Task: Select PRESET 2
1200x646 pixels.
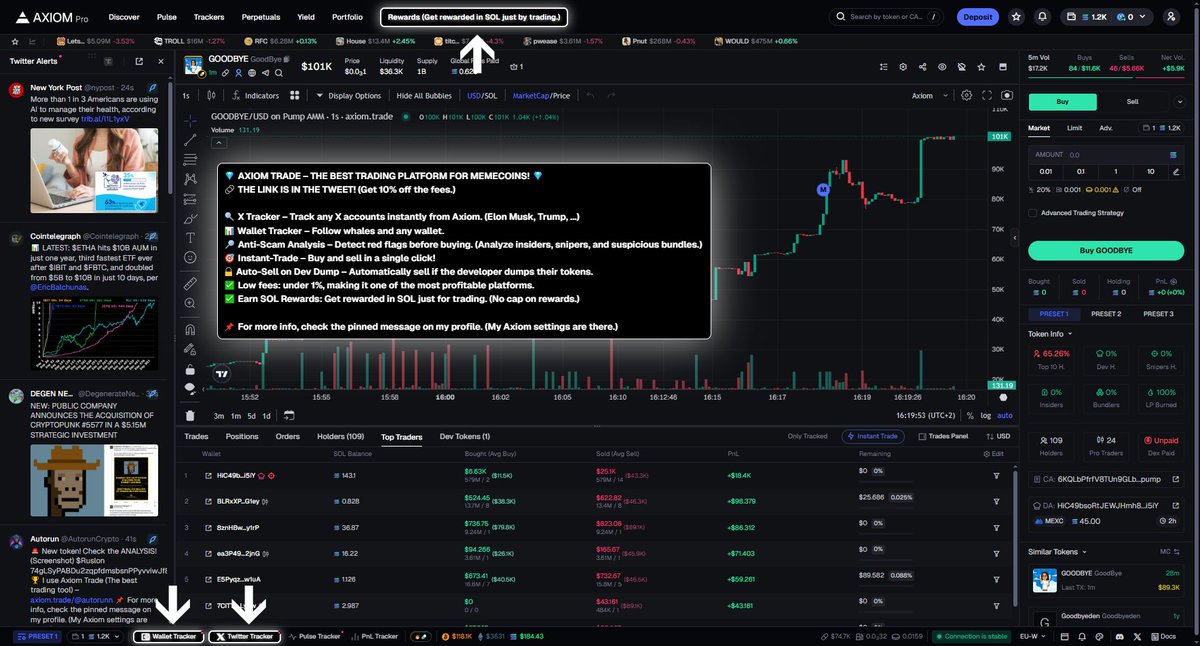Action: click(x=1106, y=314)
